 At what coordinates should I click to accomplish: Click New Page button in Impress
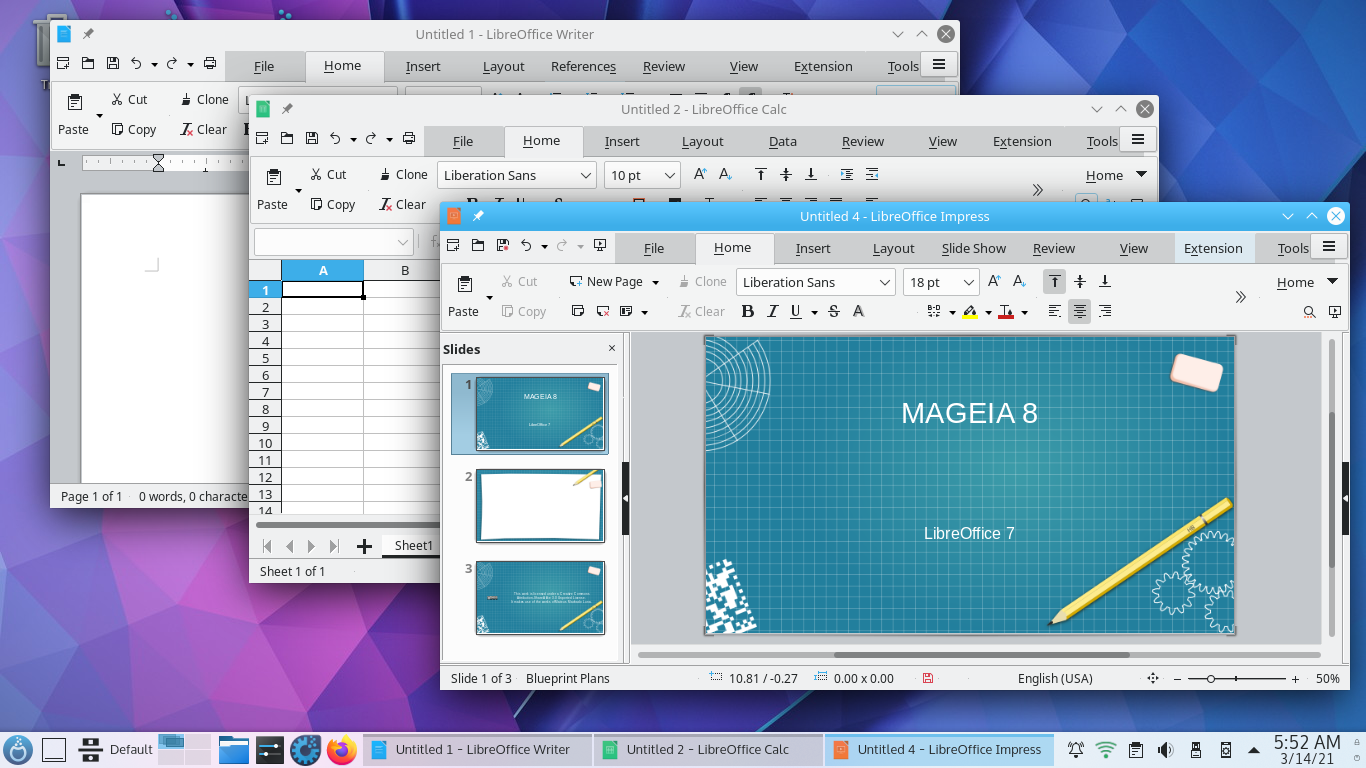pyautogui.click(x=606, y=282)
